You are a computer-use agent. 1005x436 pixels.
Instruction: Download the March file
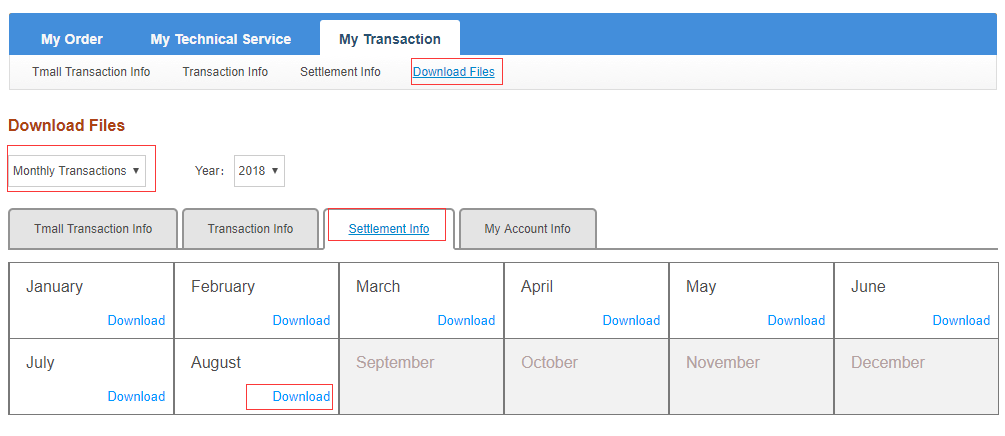(x=466, y=320)
